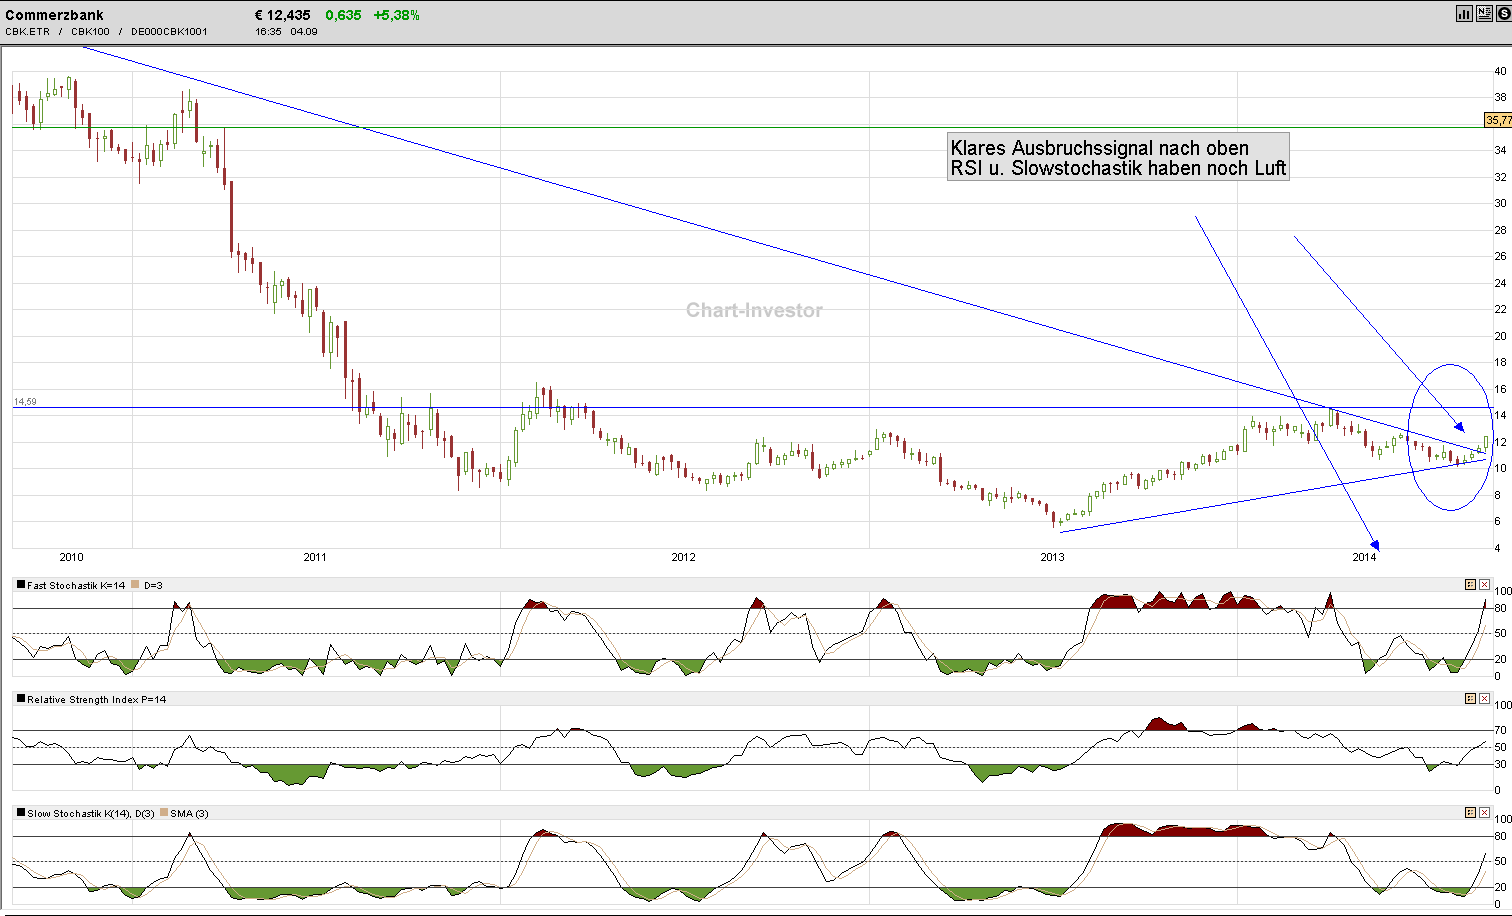Click the breakout signal annotation box
The height and width of the screenshot is (916, 1512).
(x=1118, y=158)
